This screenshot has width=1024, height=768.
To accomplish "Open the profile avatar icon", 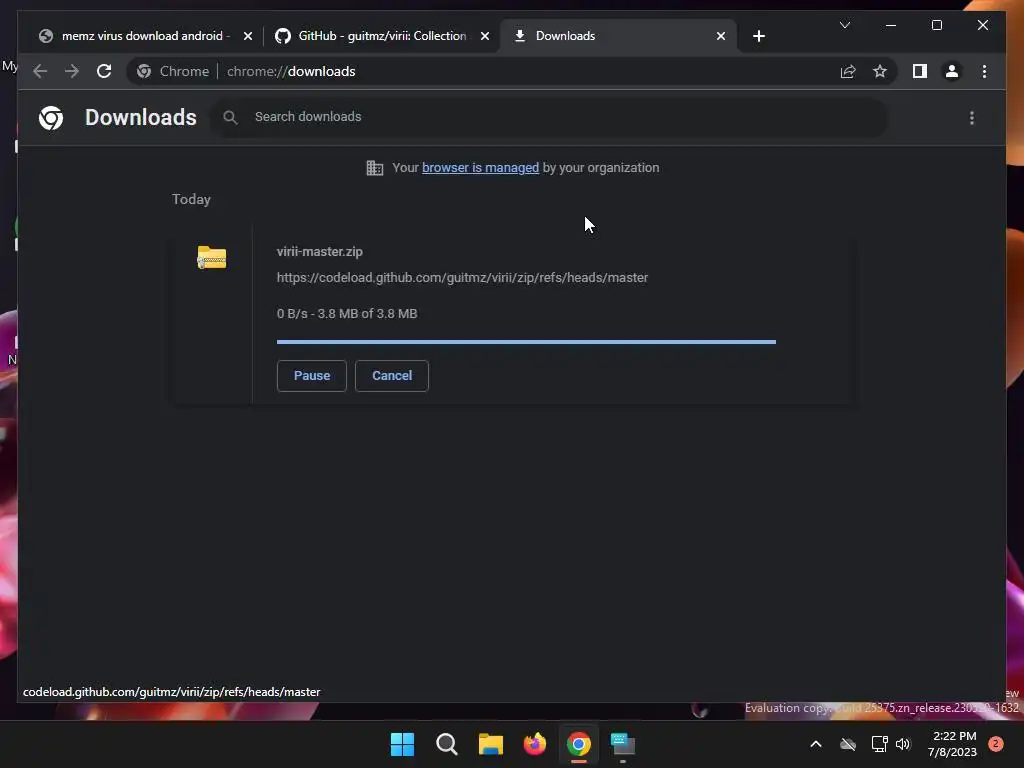I will pos(952,71).
